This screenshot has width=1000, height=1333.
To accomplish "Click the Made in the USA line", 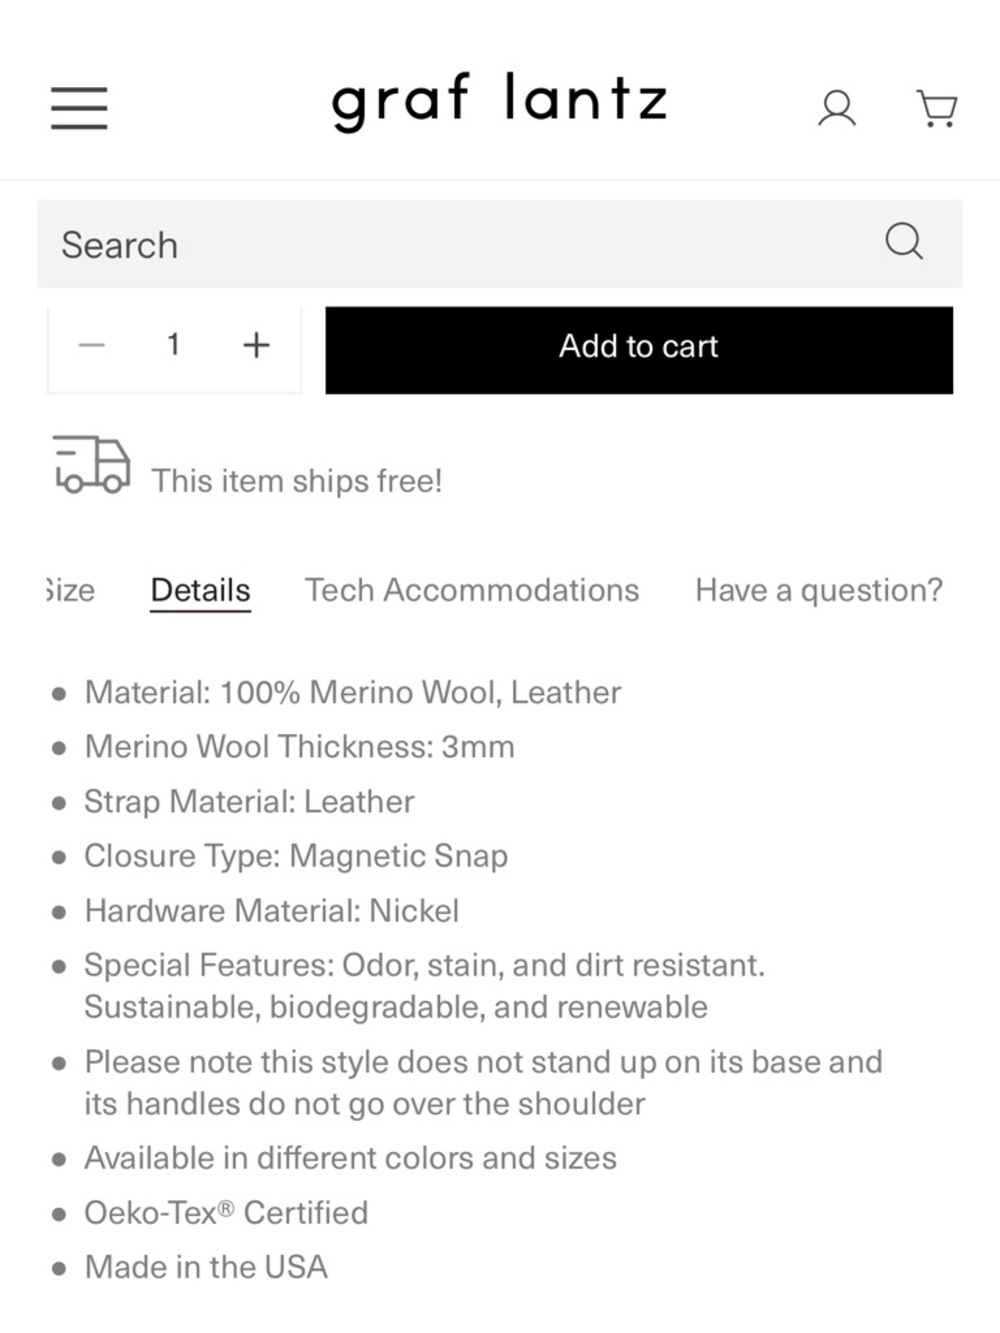I will coord(206,1267).
